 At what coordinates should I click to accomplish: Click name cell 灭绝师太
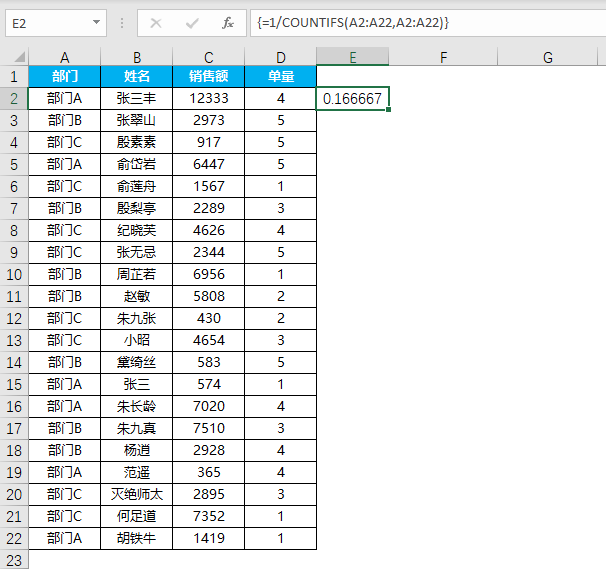(x=136, y=495)
